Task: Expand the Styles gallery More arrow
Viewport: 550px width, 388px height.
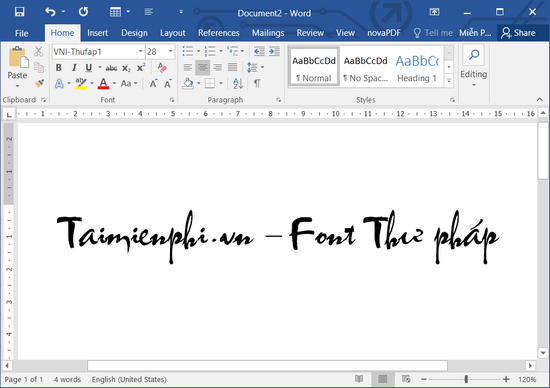Action: (x=449, y=81)
